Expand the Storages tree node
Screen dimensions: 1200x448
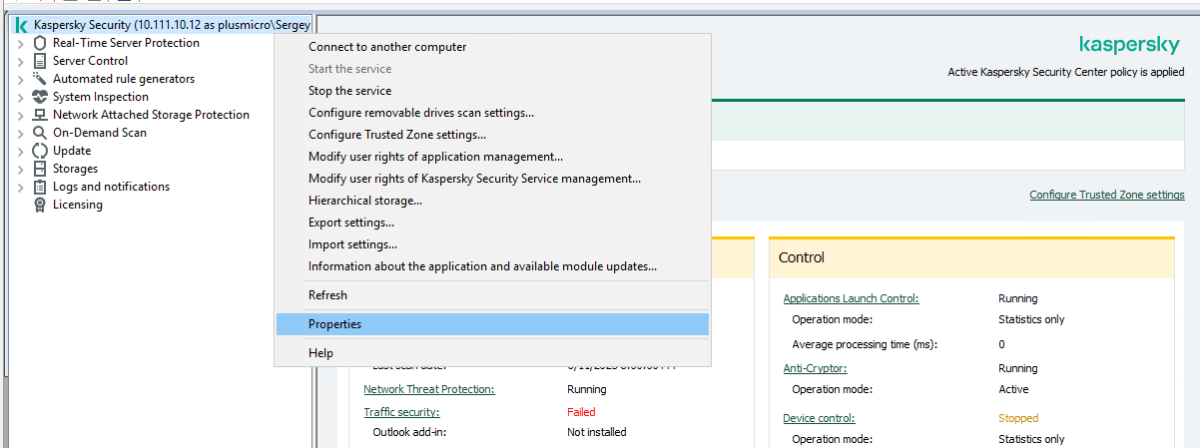click(x=20, y=169)
